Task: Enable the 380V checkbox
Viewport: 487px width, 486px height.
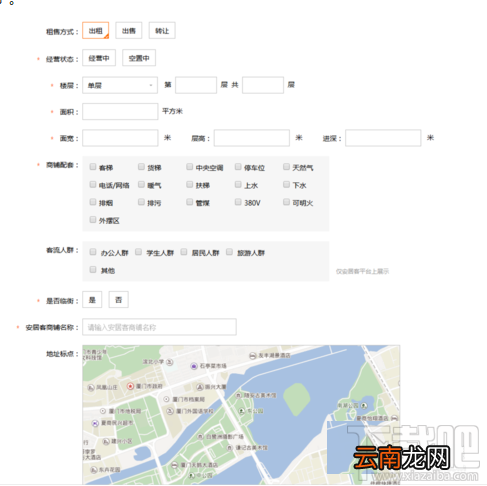Action: (x=238, y=202)
